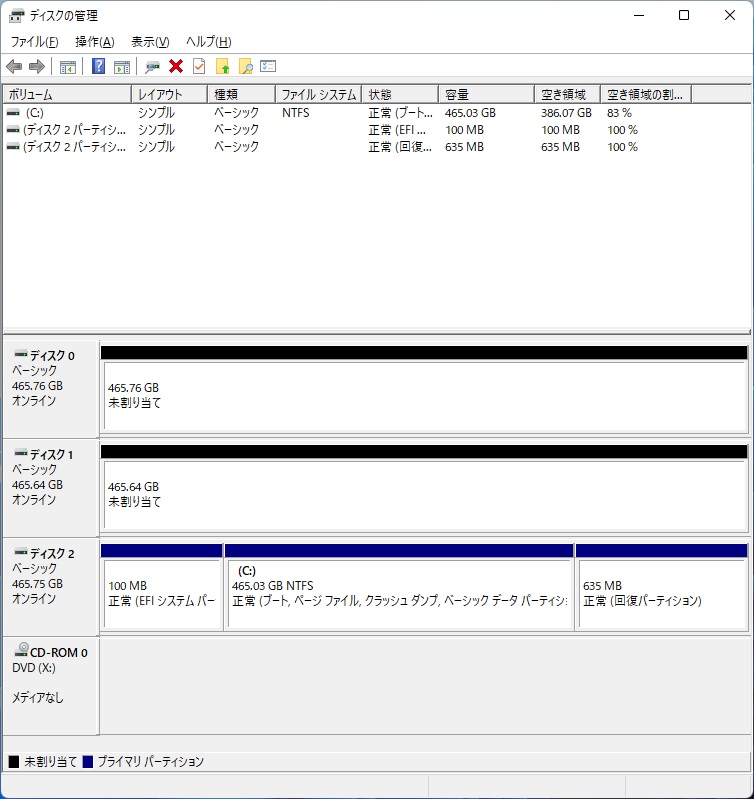754x799 pixels.
Task: Click the red X delete icon
Action: pyautogui.click(x=176, y=66)
